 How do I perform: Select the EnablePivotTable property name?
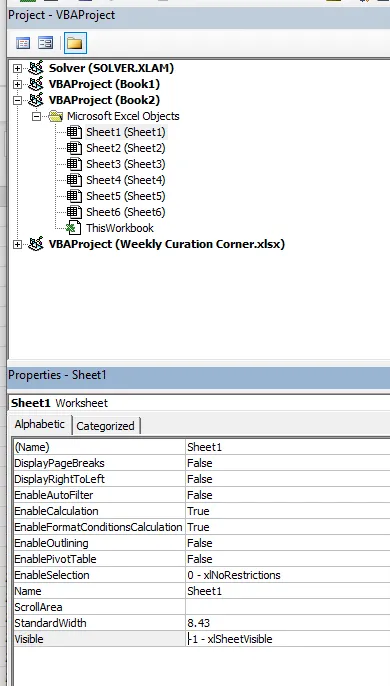tap(99, 559)
